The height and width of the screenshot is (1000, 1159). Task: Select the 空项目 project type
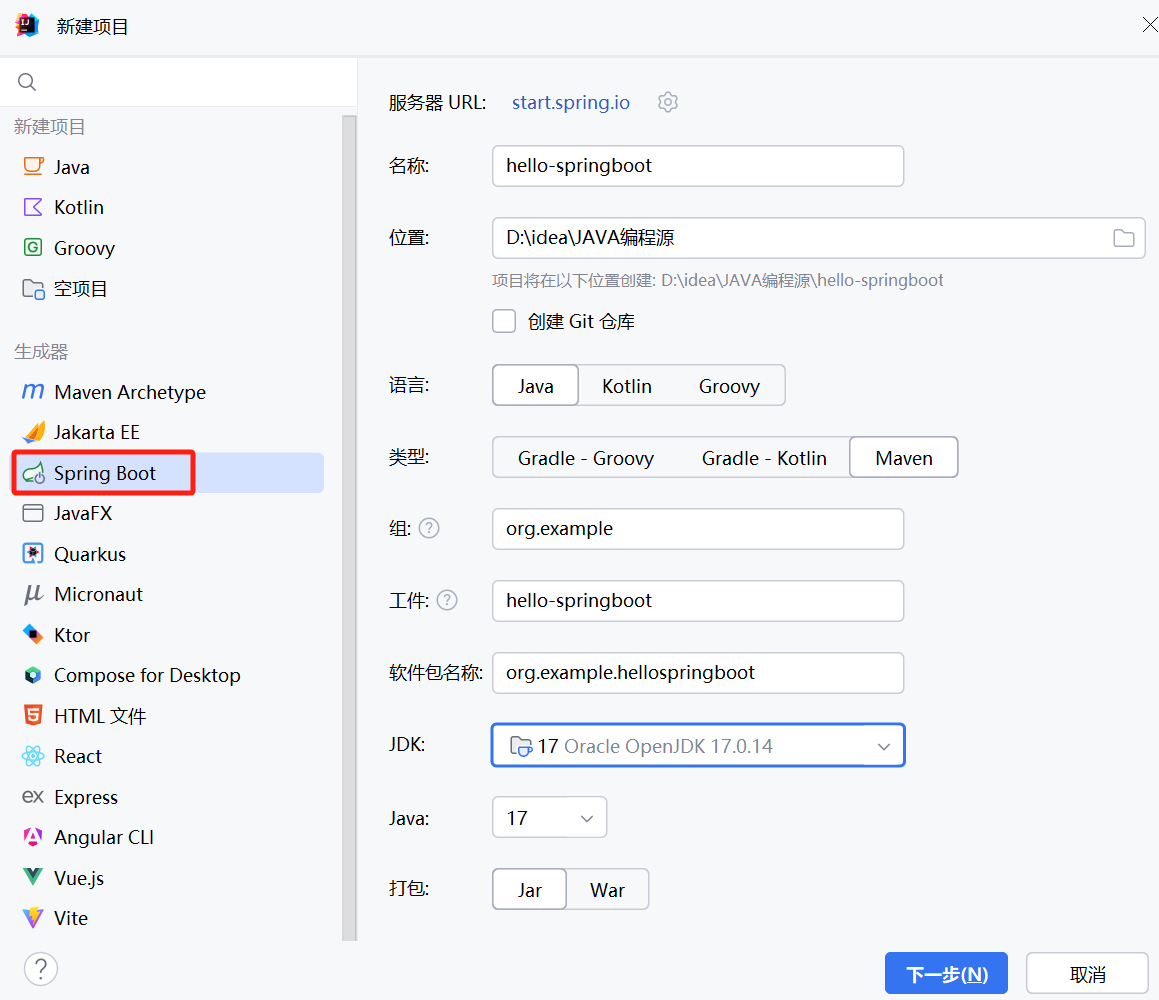point(80,289)
